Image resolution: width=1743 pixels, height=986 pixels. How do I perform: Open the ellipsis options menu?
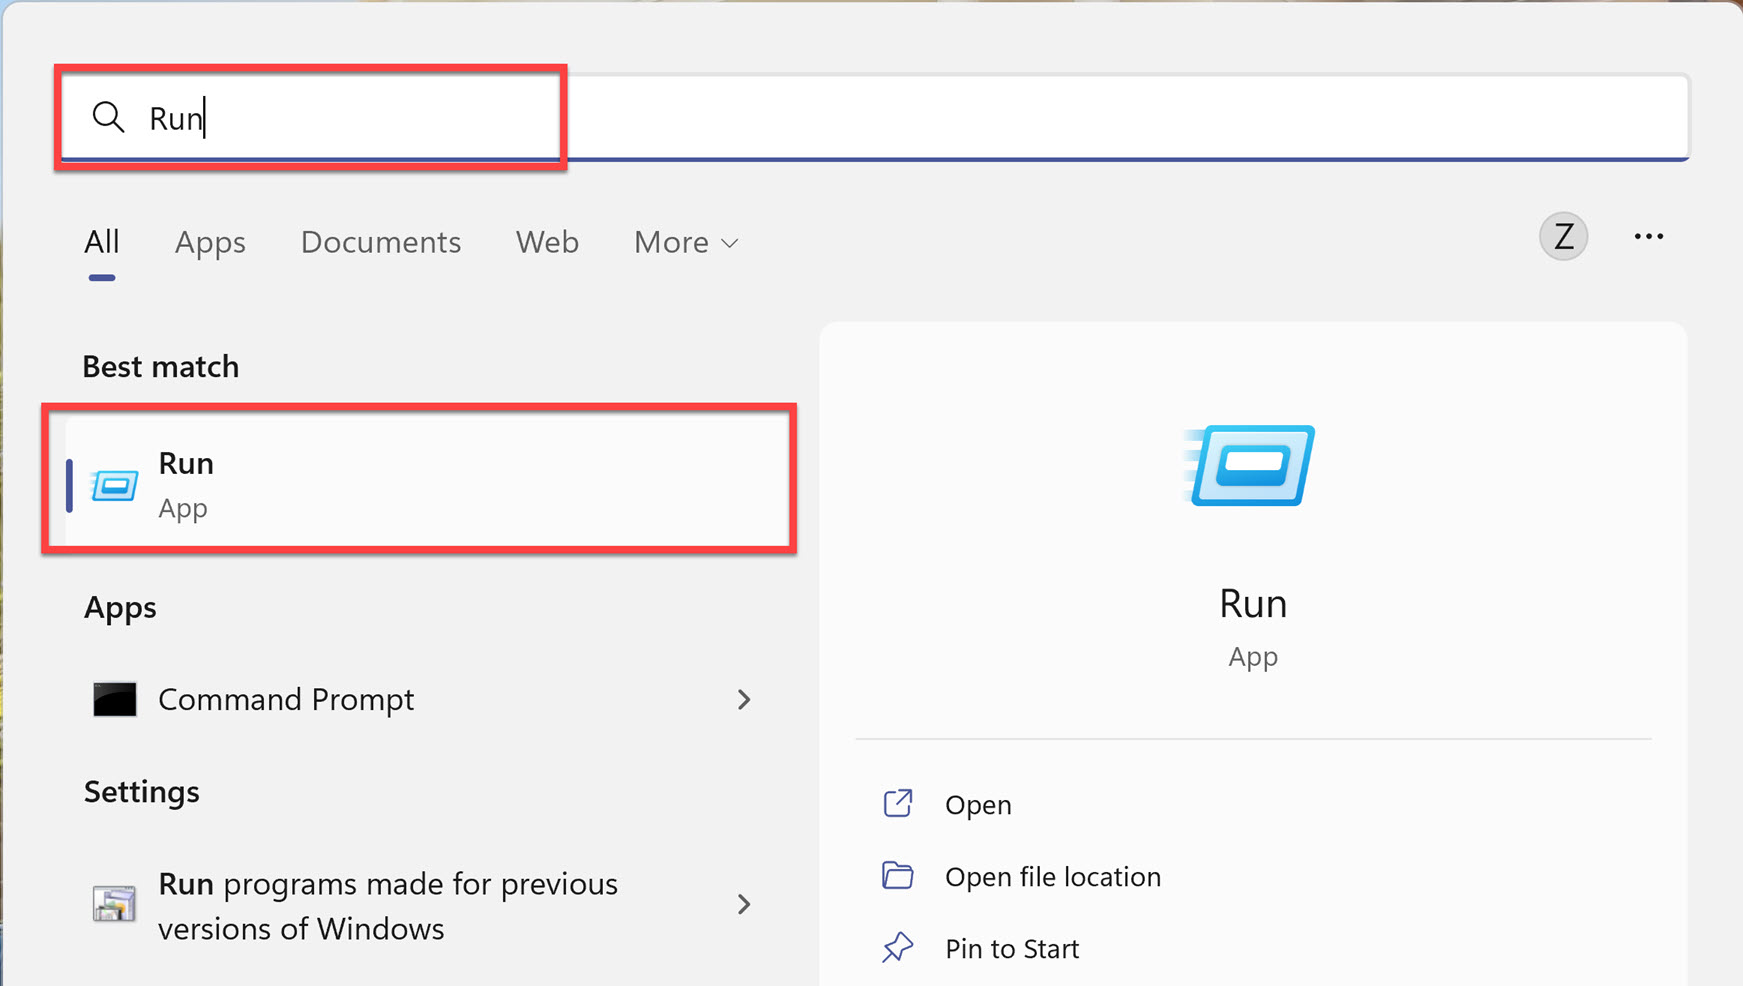tap(1648, 236)
